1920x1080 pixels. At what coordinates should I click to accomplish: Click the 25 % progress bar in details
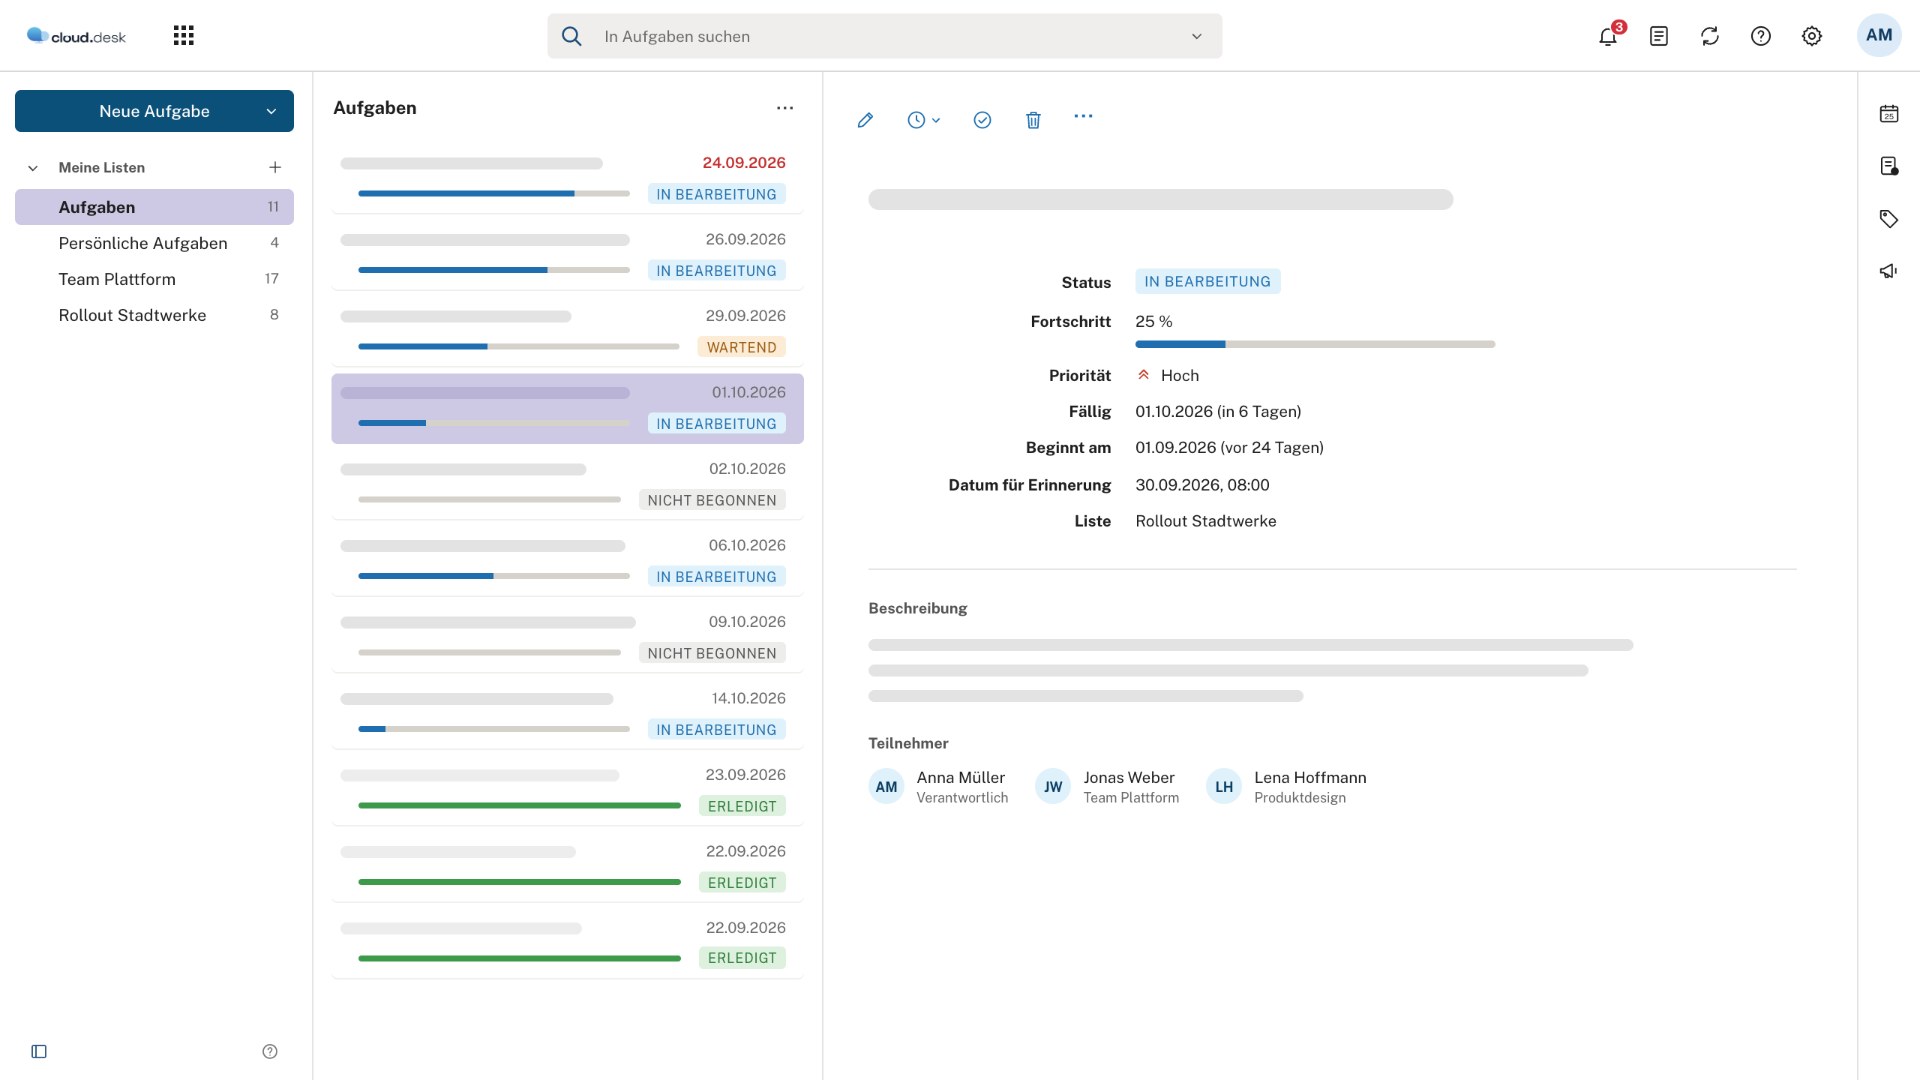[1315, 344]
